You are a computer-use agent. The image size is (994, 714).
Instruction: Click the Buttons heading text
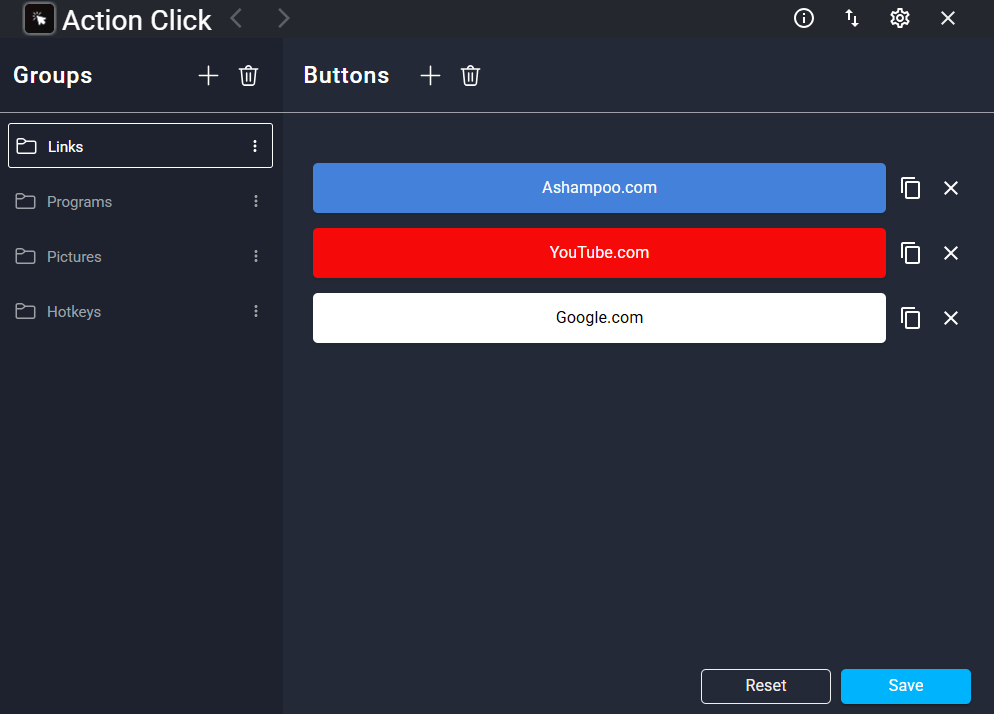click(346, 75)
